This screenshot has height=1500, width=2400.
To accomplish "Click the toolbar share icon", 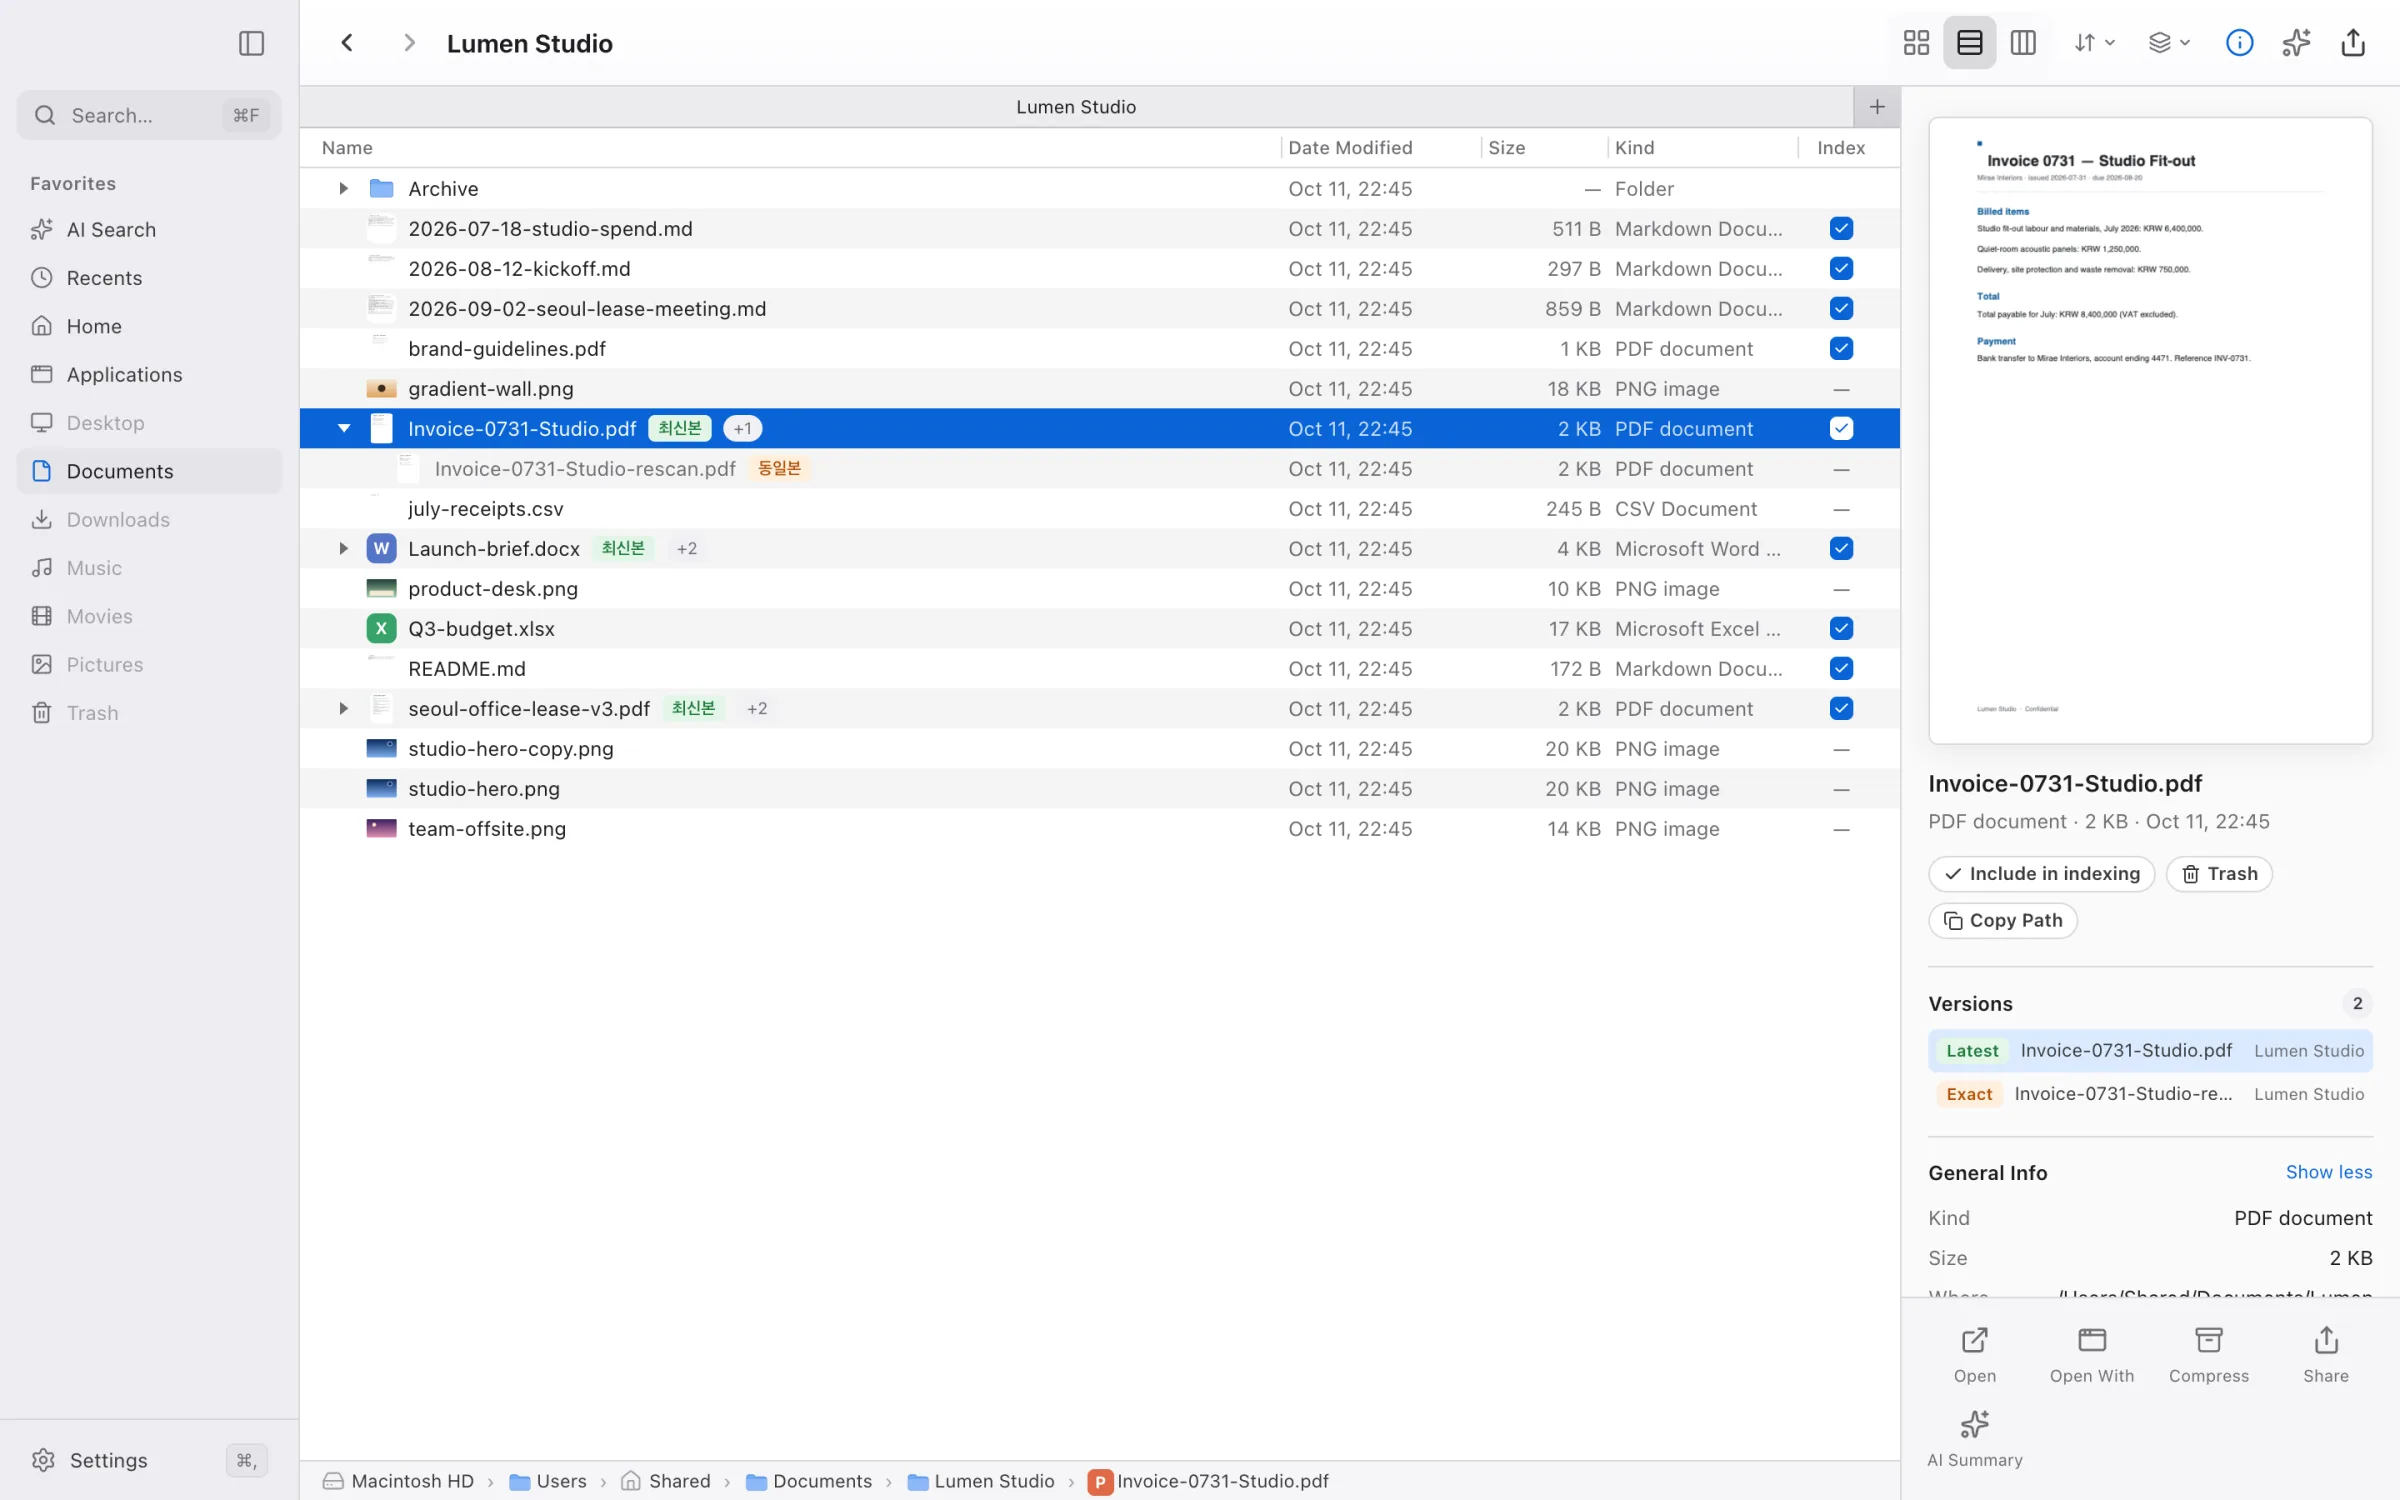I will tap(2353, 43).
